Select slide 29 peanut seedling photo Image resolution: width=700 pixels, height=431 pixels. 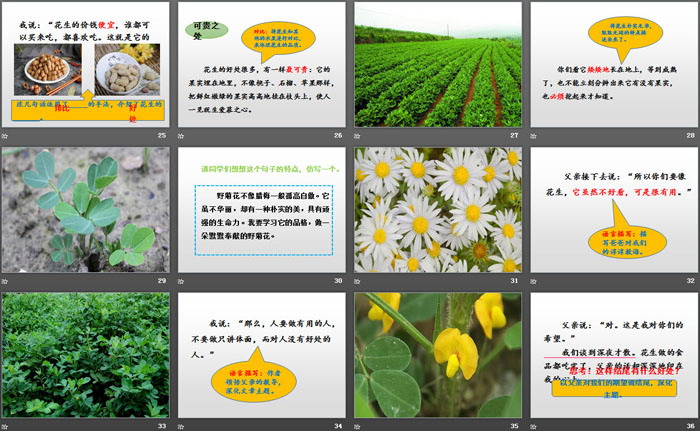click(x=85, y=210)
